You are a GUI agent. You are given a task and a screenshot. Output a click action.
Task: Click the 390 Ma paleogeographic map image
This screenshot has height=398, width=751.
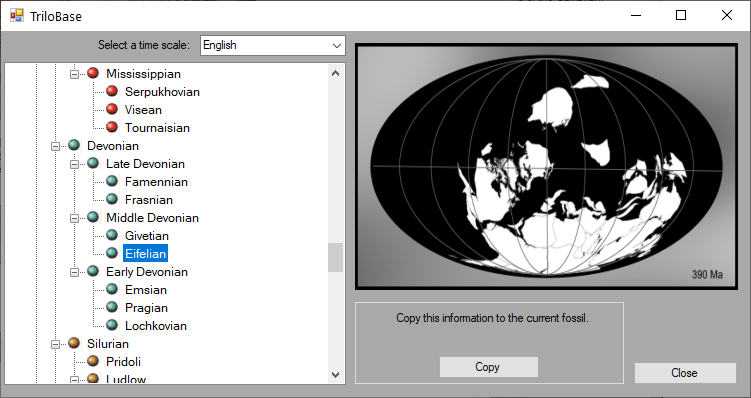(x=546, y=167)
